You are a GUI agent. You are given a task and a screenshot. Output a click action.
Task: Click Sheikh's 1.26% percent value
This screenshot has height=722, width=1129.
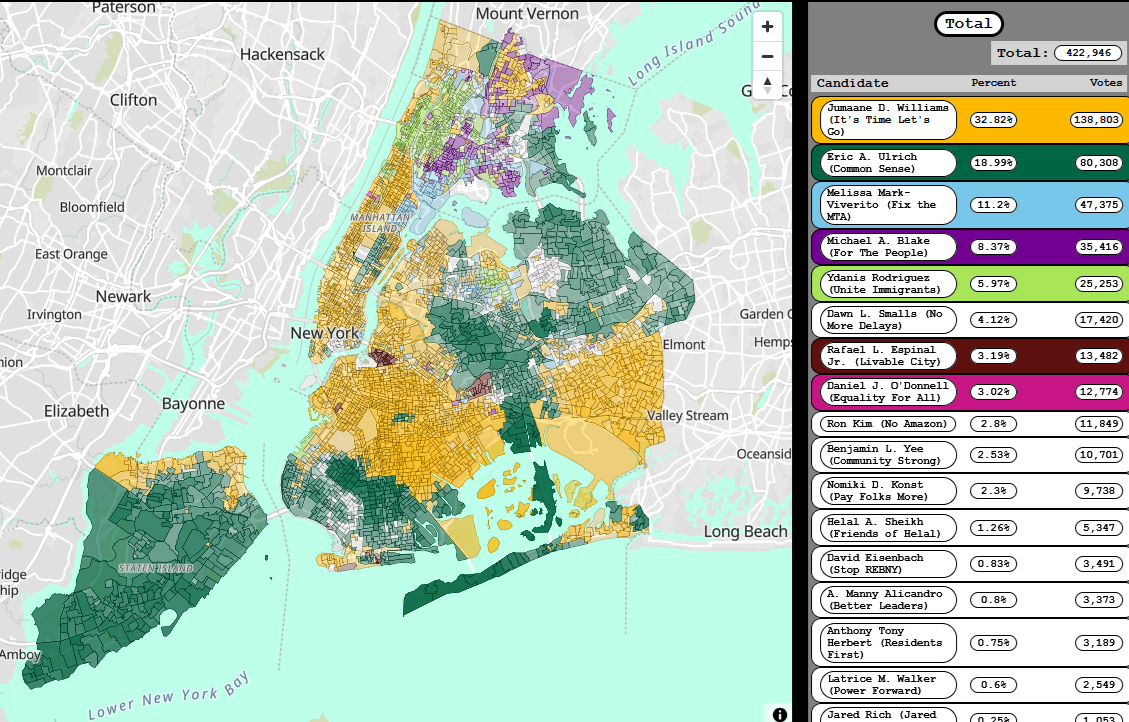coord(994,528)
